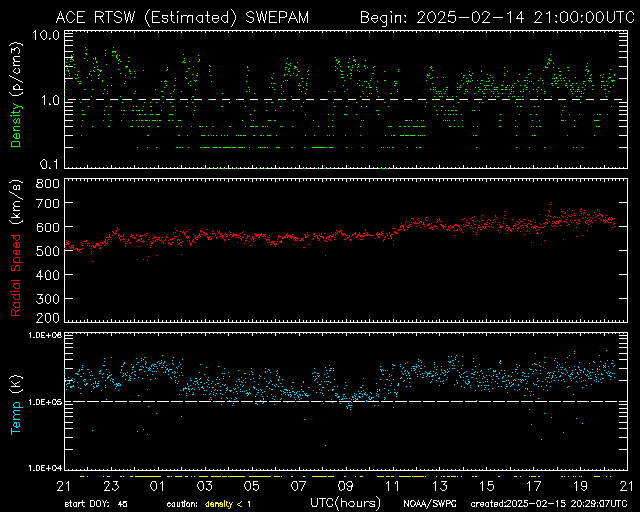Click the '01' hour tick label
Viewport: 640px width, 512px height.
tap(157, 486)
